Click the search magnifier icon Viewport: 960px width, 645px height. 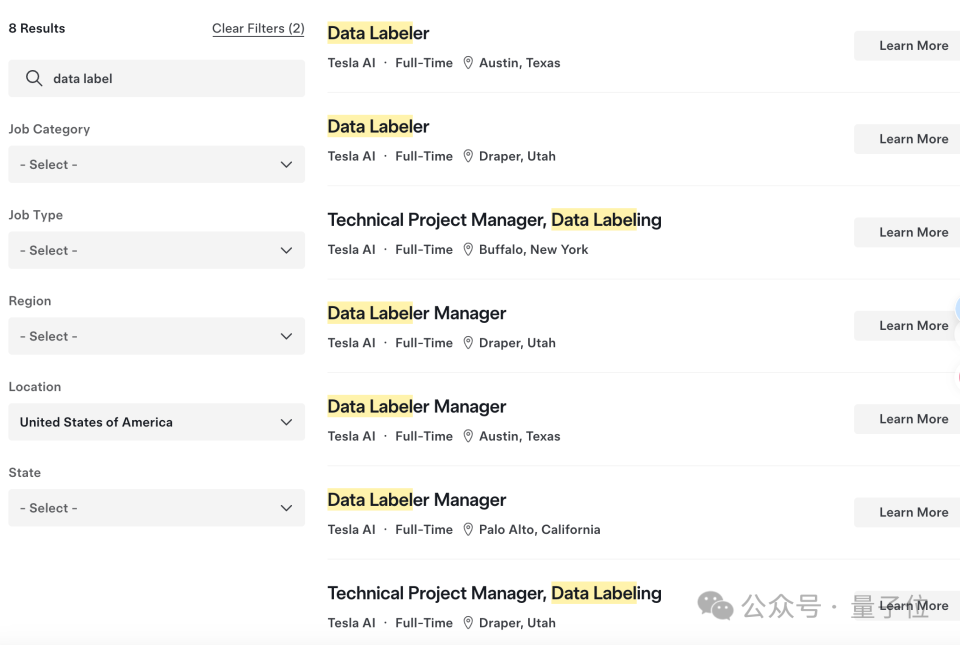coord(34,78)
